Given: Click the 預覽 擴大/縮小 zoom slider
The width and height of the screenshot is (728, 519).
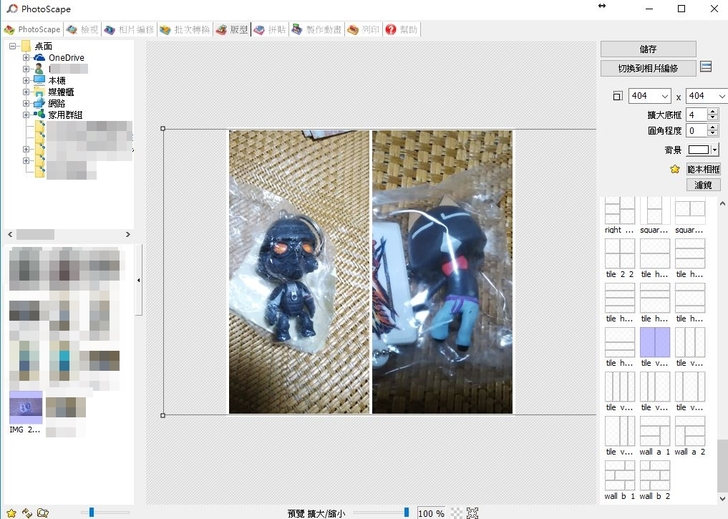Looking at the screenshot, I should [x=380, y=513].
